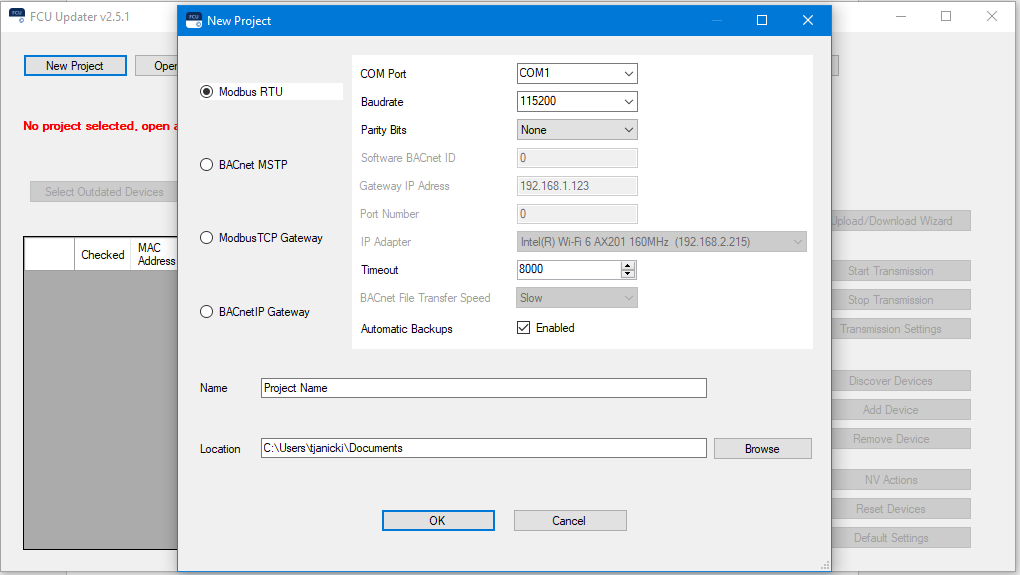This screenshot has height=575, width=1020.
Task: Disable the Automatic Backups checkbox
Action: point(523,328)
